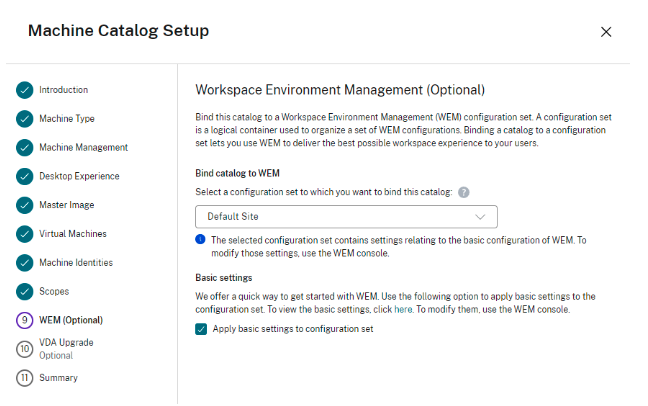Image resolution: width=648 pixels, height=406 pixels.
Task: Toggle Apply basic settings to configuration set
Action: (x=201, y=329)
